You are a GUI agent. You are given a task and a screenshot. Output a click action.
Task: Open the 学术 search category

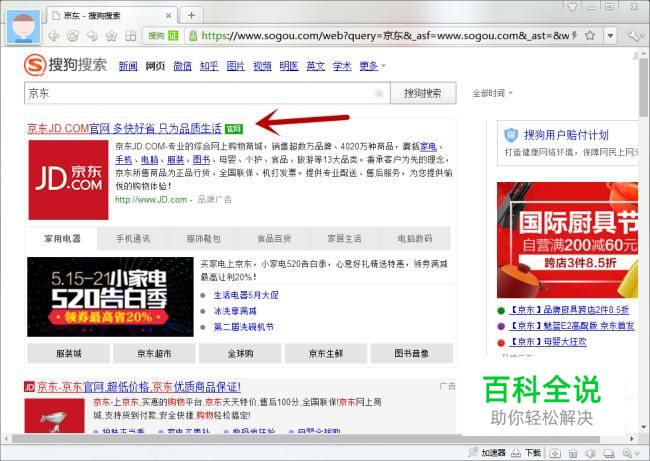click(342, 66)
